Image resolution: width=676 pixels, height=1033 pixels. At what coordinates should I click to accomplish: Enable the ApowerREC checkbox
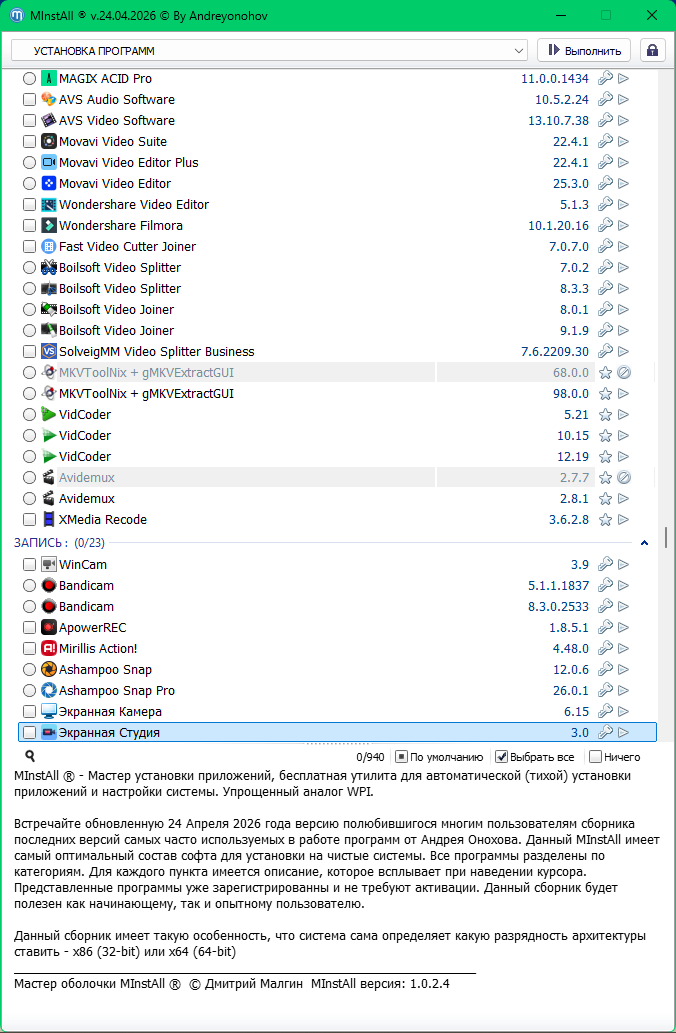point(30,628)
